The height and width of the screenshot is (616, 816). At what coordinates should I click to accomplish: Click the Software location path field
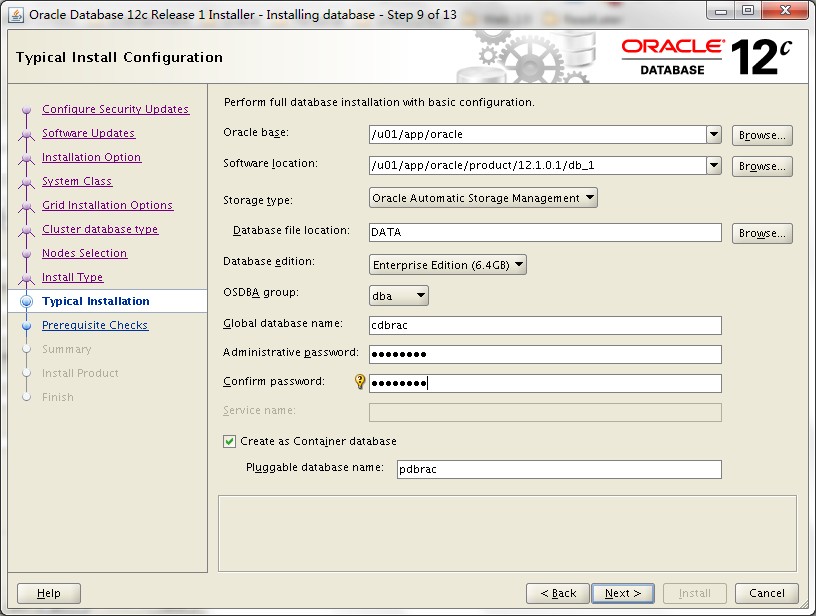click(538, 165)
